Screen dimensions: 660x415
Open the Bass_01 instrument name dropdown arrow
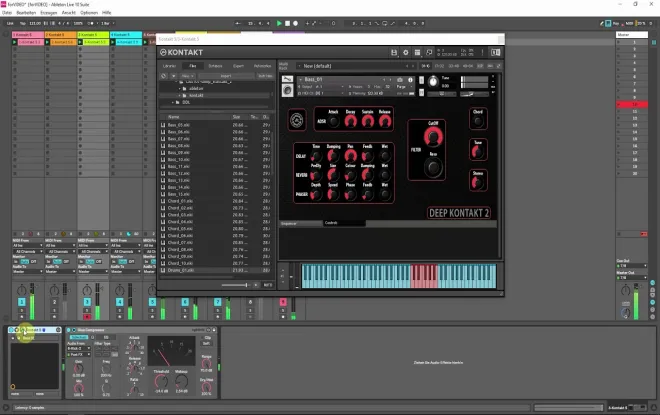coord(301,80)
